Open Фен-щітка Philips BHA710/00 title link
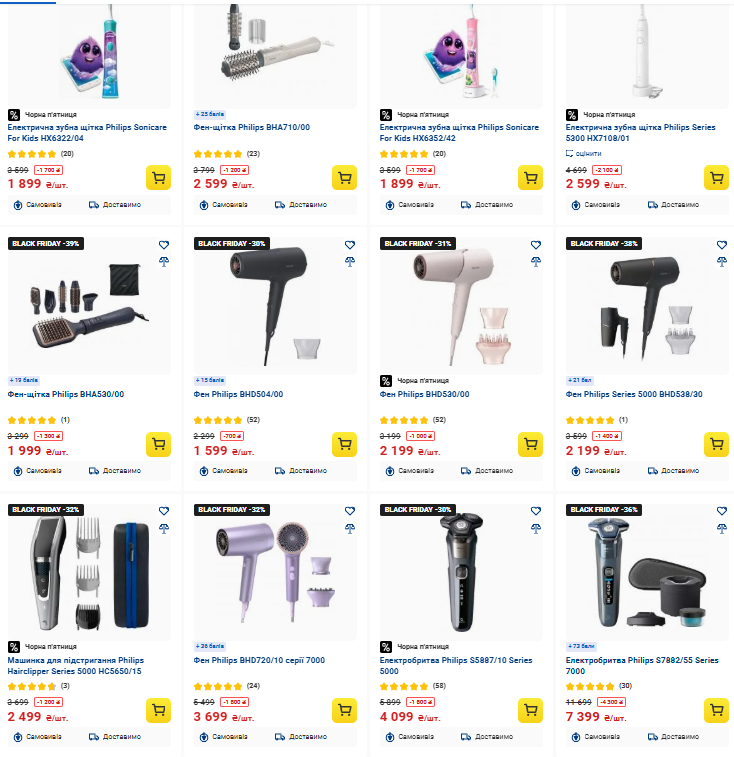734x757 pixels. coord(252,127)
